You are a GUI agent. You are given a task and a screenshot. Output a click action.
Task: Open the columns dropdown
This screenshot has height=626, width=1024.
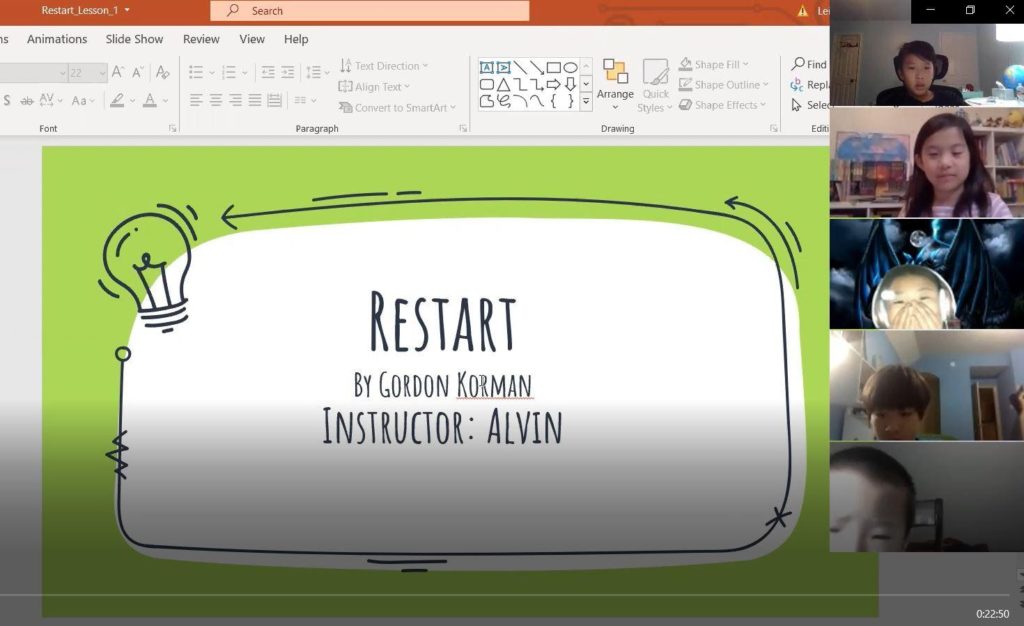305,100
